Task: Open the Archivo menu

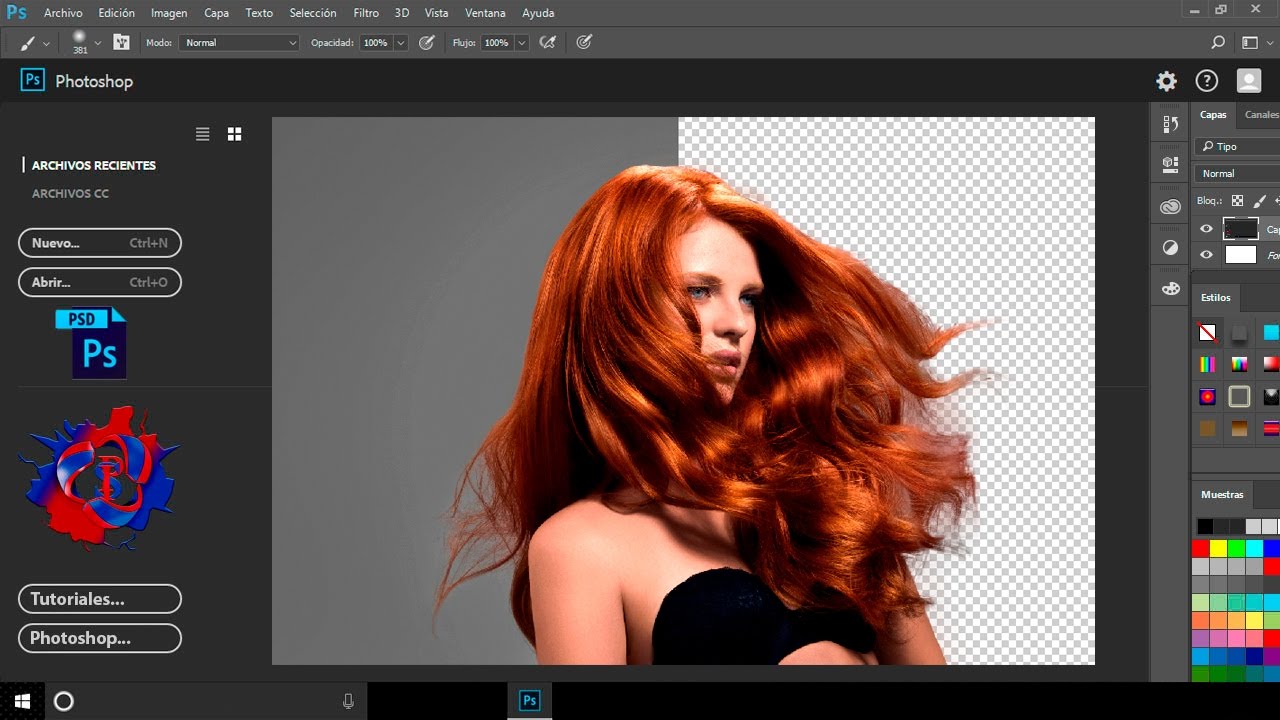Action: [x=63, y=13]
